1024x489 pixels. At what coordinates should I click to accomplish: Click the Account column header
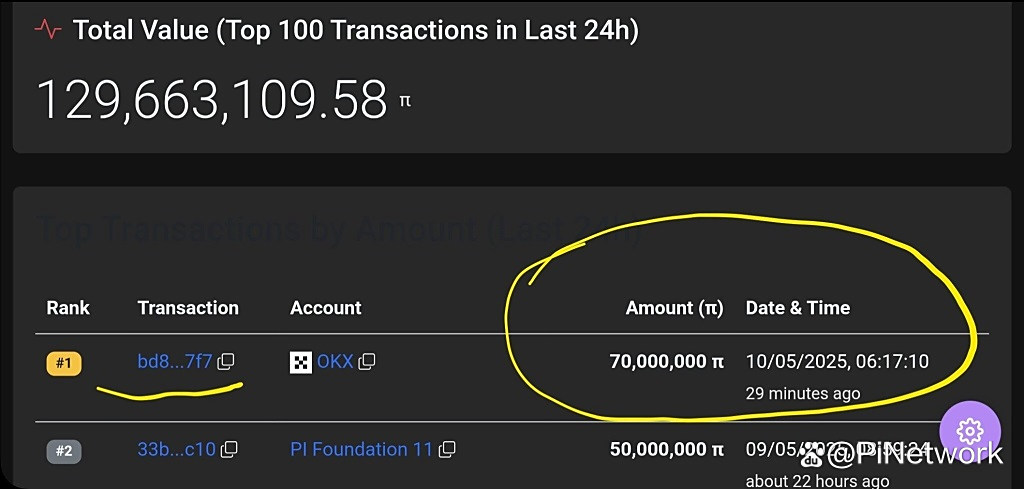(325, 308)
